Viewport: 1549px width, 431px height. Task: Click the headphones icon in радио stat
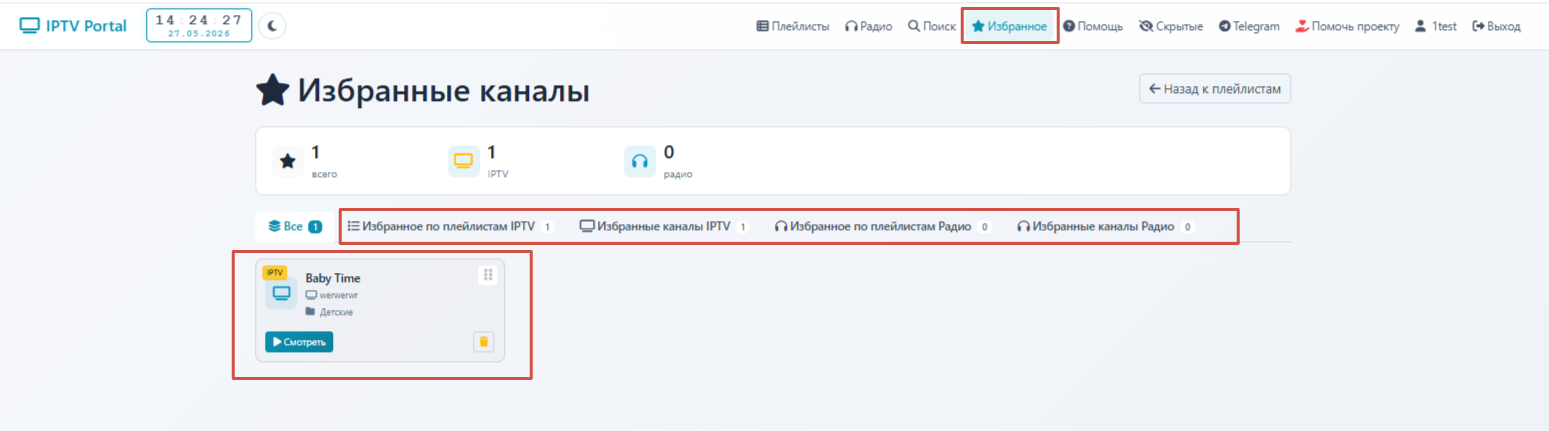click(640, 160)
